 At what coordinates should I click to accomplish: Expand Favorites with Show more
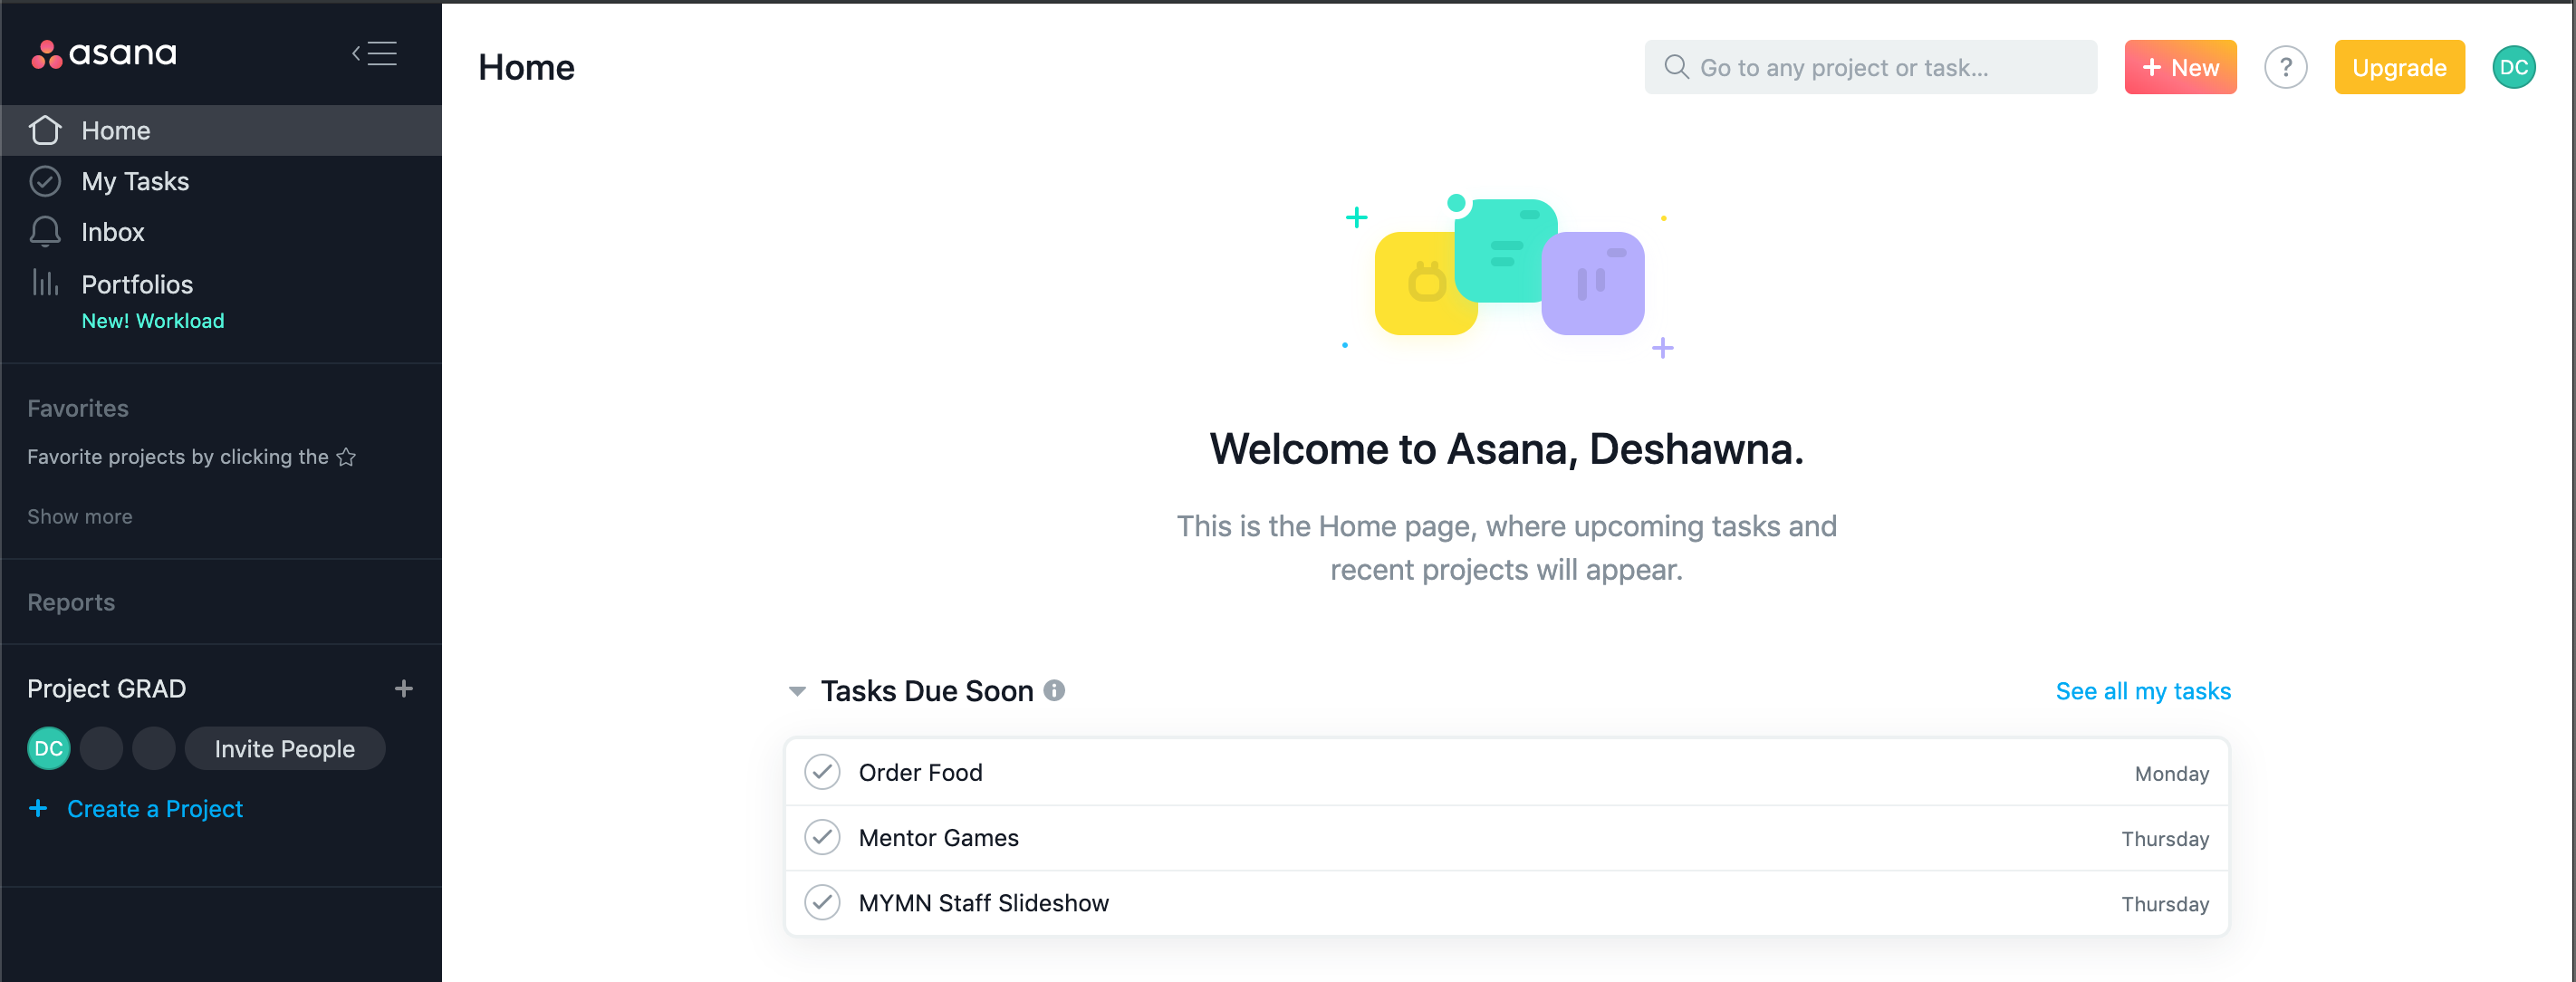pos(80,516)
